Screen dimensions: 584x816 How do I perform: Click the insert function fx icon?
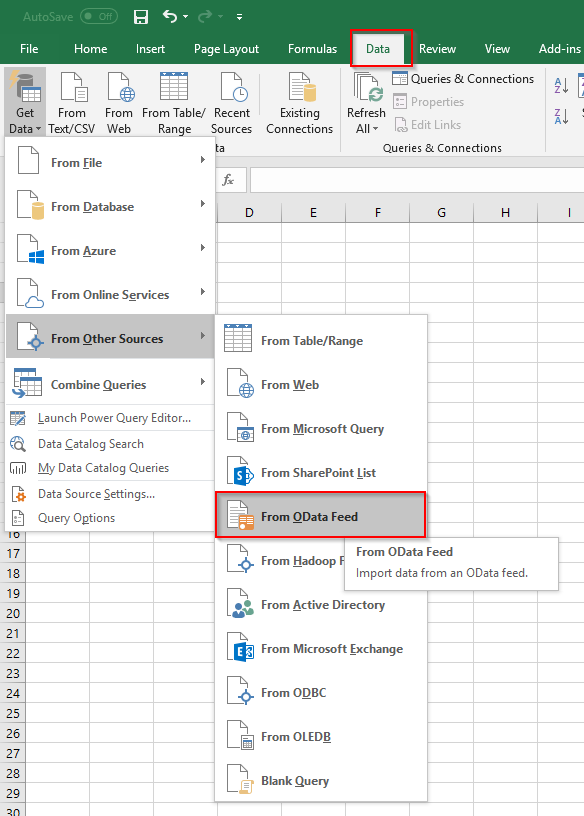(x=228, y=180)
